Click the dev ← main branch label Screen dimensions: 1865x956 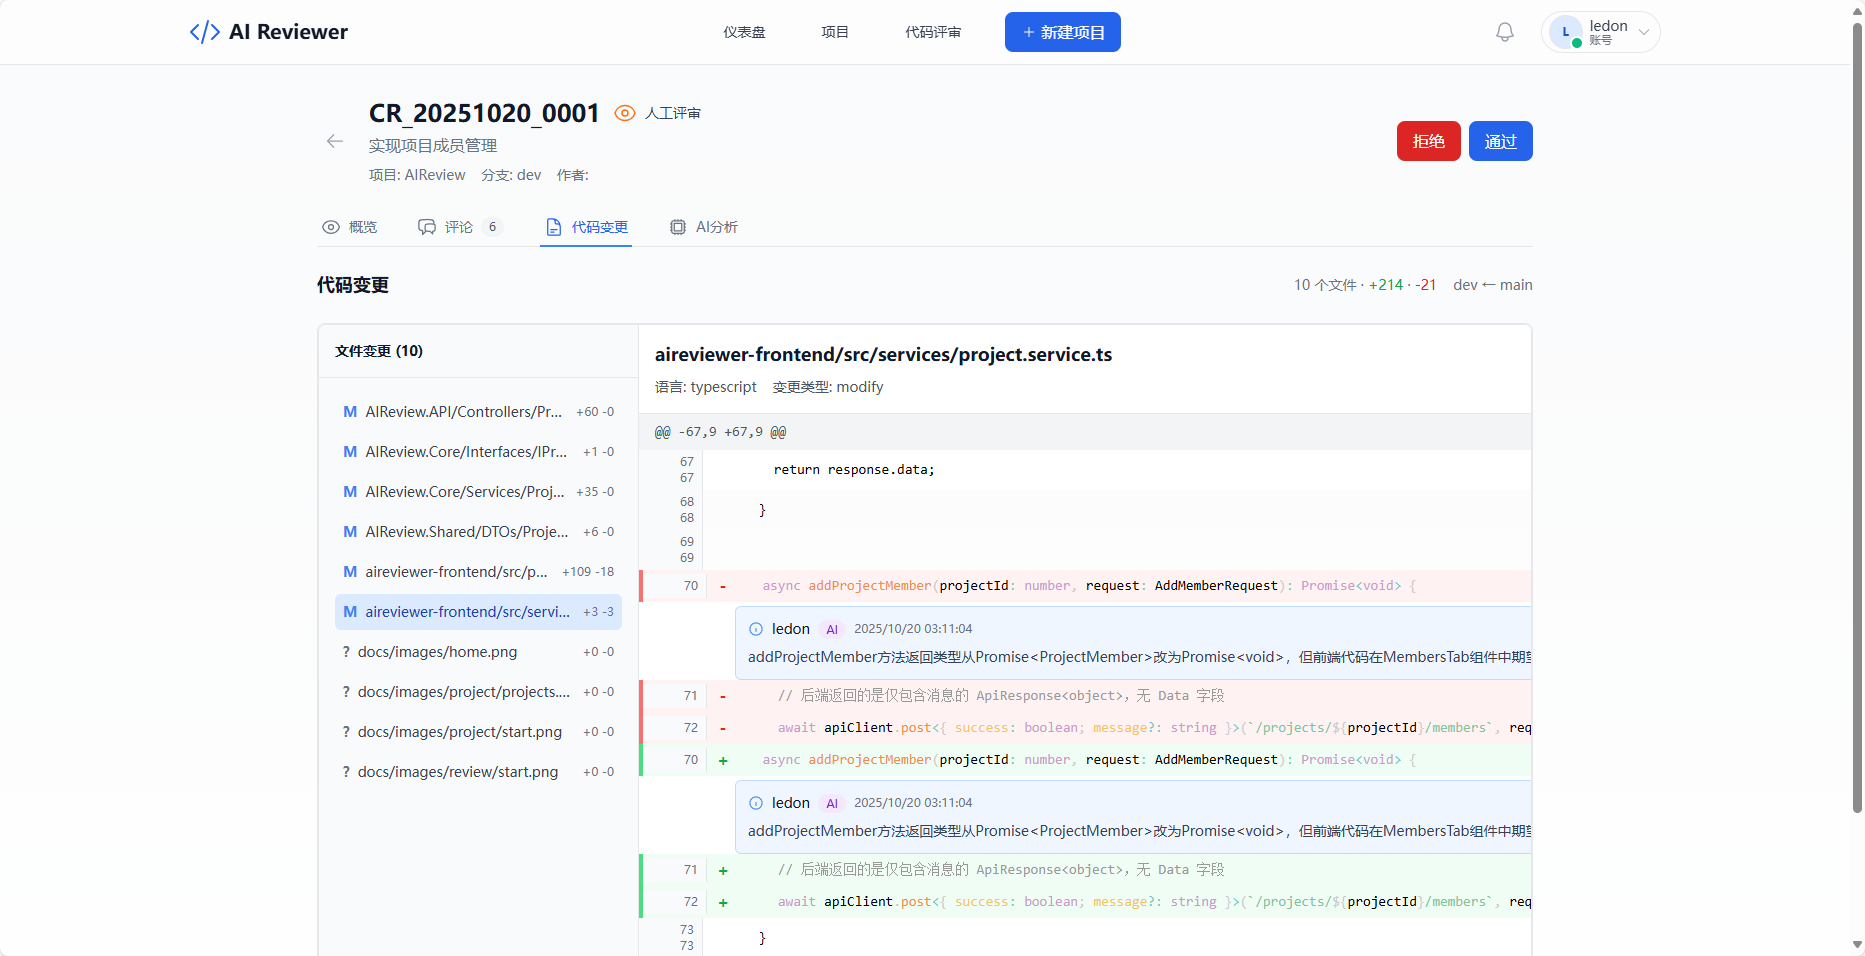point(1492,285)
